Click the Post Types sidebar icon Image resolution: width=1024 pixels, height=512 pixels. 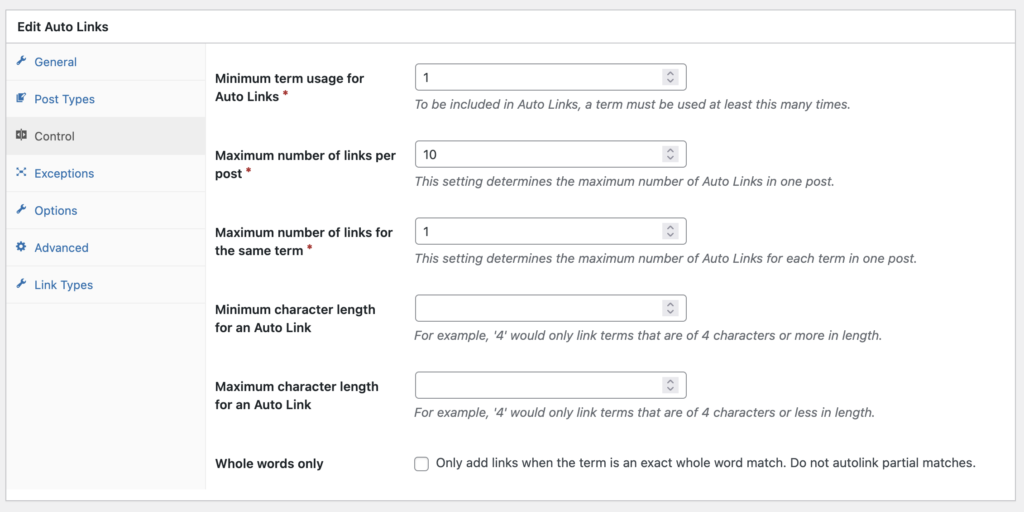21,99
